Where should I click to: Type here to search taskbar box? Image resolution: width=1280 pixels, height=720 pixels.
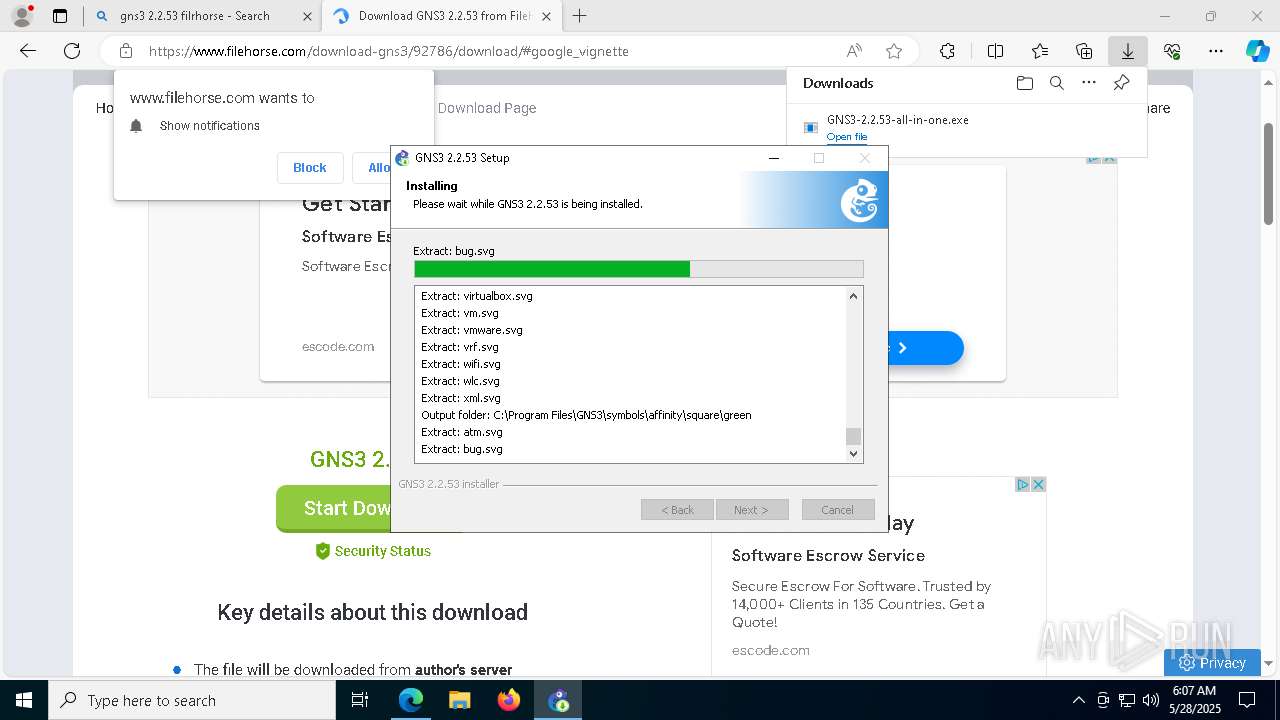(x=191, y=700)
